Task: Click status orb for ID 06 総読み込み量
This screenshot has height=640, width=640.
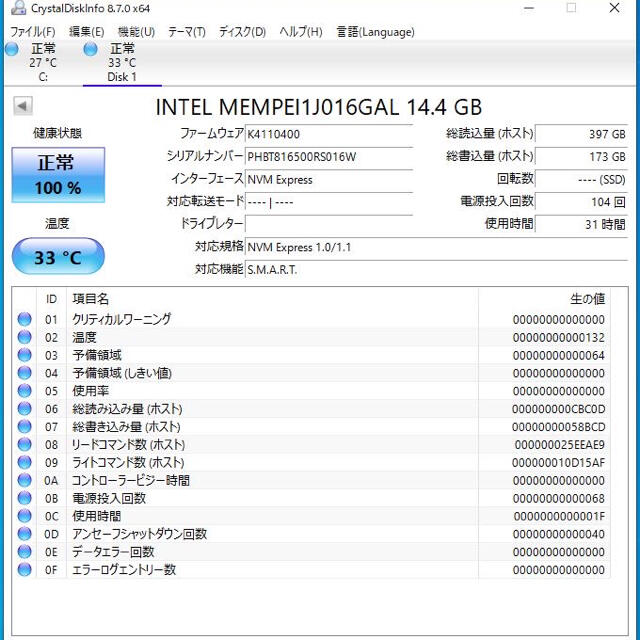Action: click(24, 409)
